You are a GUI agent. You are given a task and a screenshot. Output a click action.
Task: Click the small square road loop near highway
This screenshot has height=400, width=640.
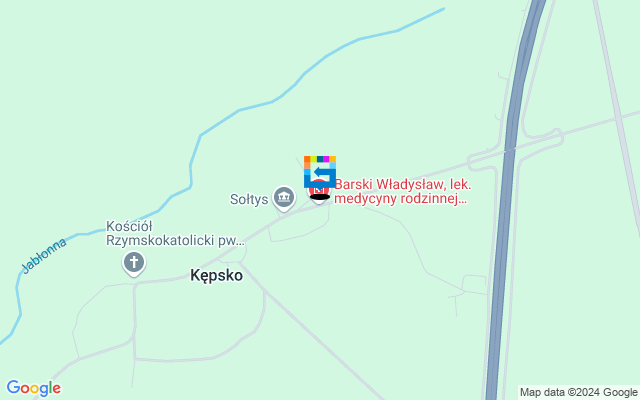475,284
